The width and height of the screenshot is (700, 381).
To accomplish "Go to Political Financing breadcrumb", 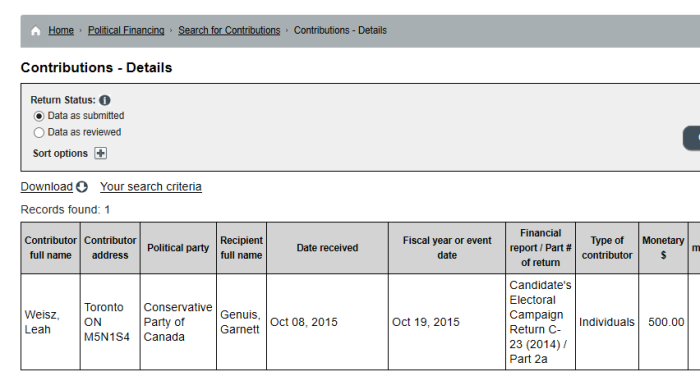I will pyautogui.click(x=126, y=30).
